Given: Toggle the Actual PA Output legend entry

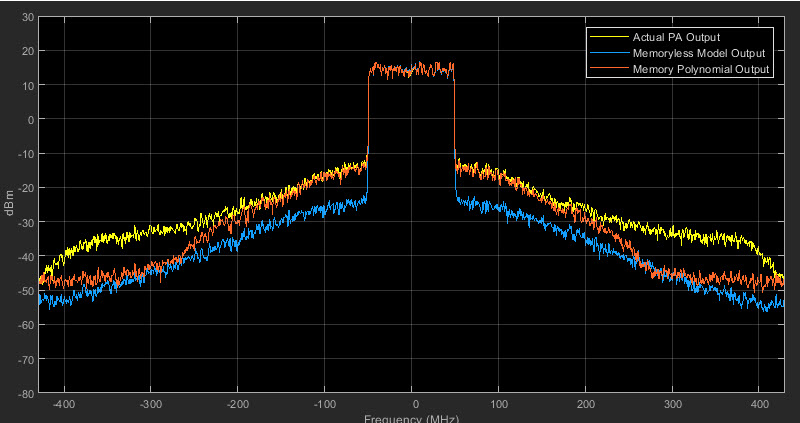Looking at the screenshot, I should [675, 38].
